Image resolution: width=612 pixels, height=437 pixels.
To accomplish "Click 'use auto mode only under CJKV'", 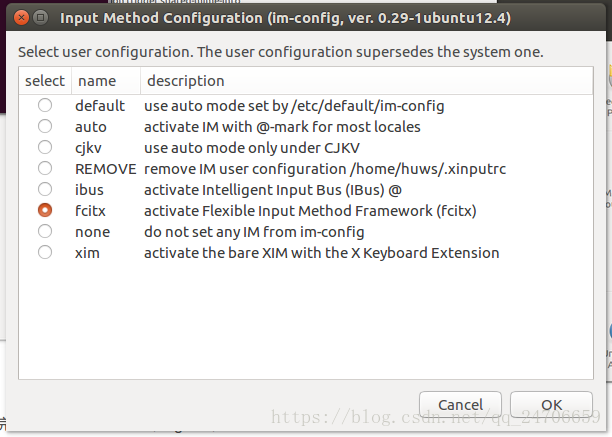I will (252, 148).
